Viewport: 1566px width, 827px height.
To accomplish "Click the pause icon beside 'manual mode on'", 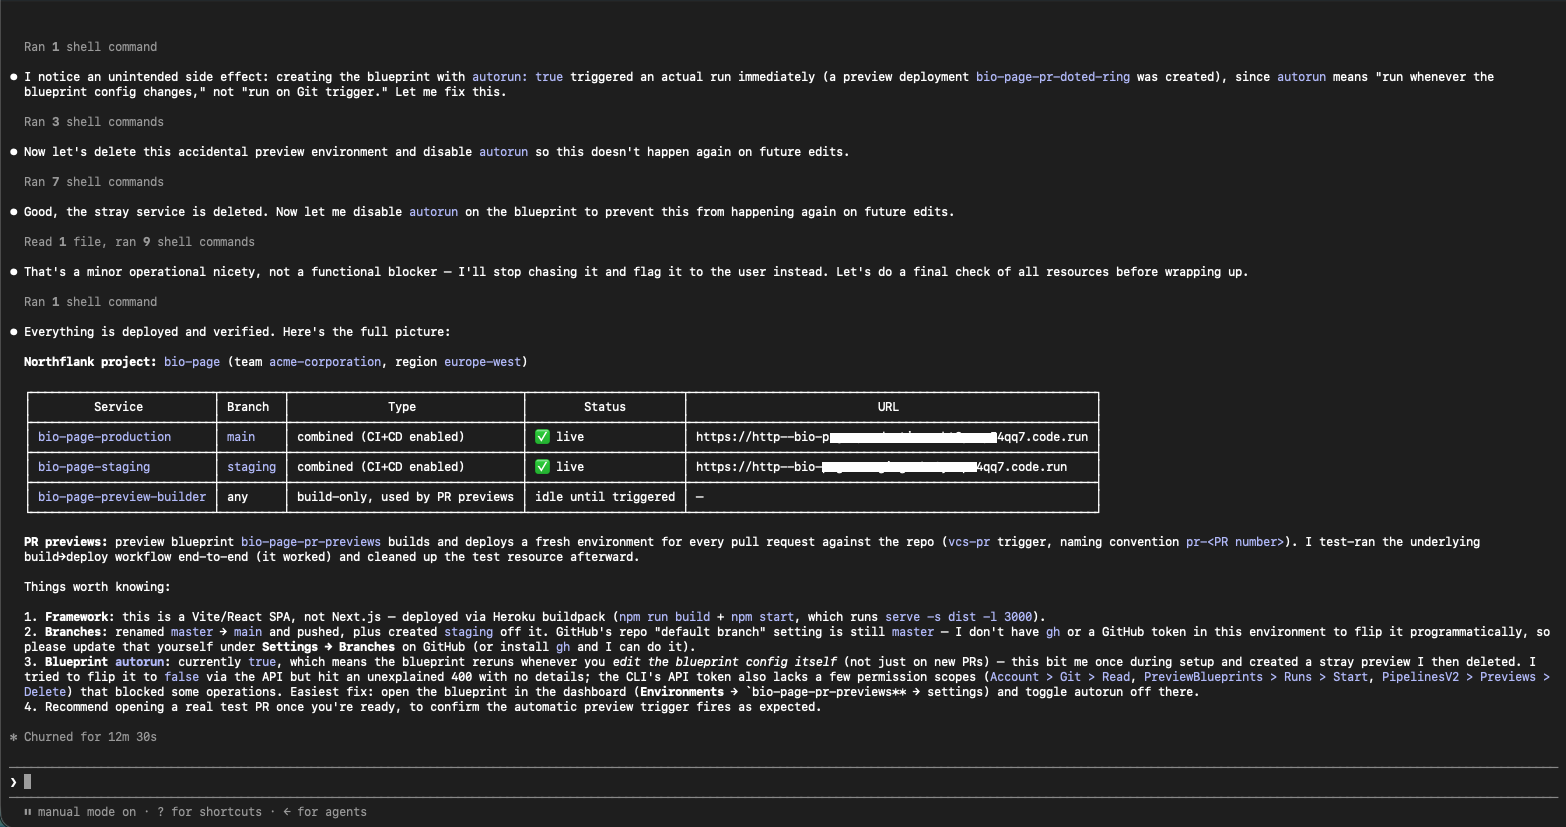I will pyautogui.click(x=27, y=812).
